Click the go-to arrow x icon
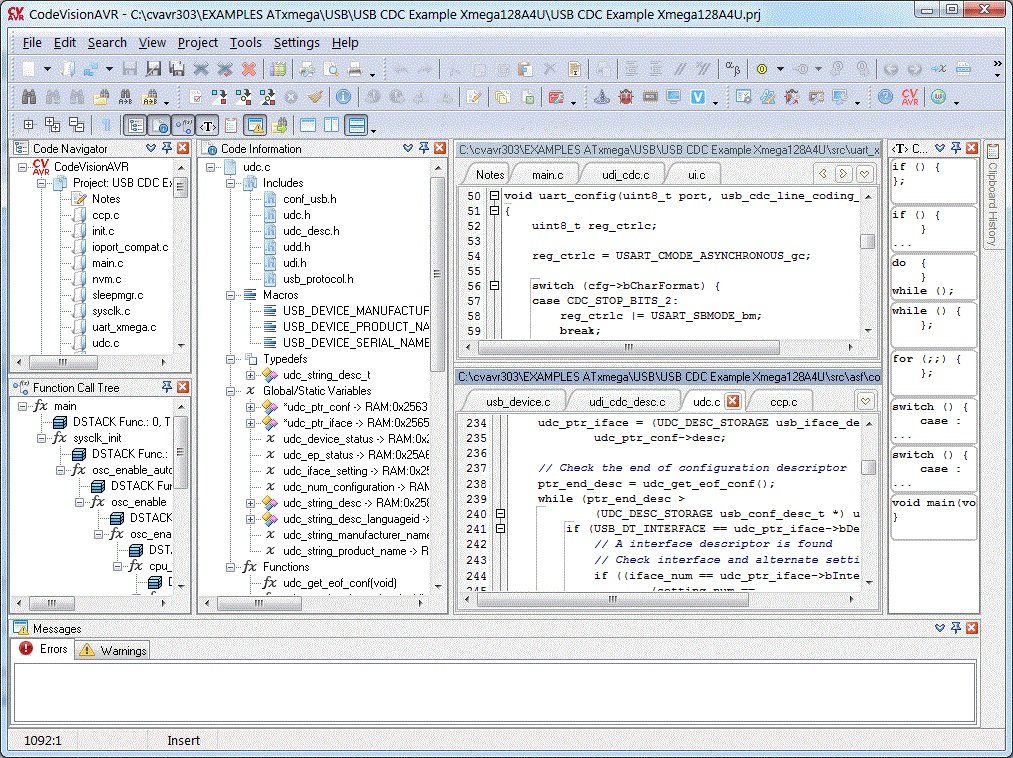The image size is (1013, 758). pos(939,68)
